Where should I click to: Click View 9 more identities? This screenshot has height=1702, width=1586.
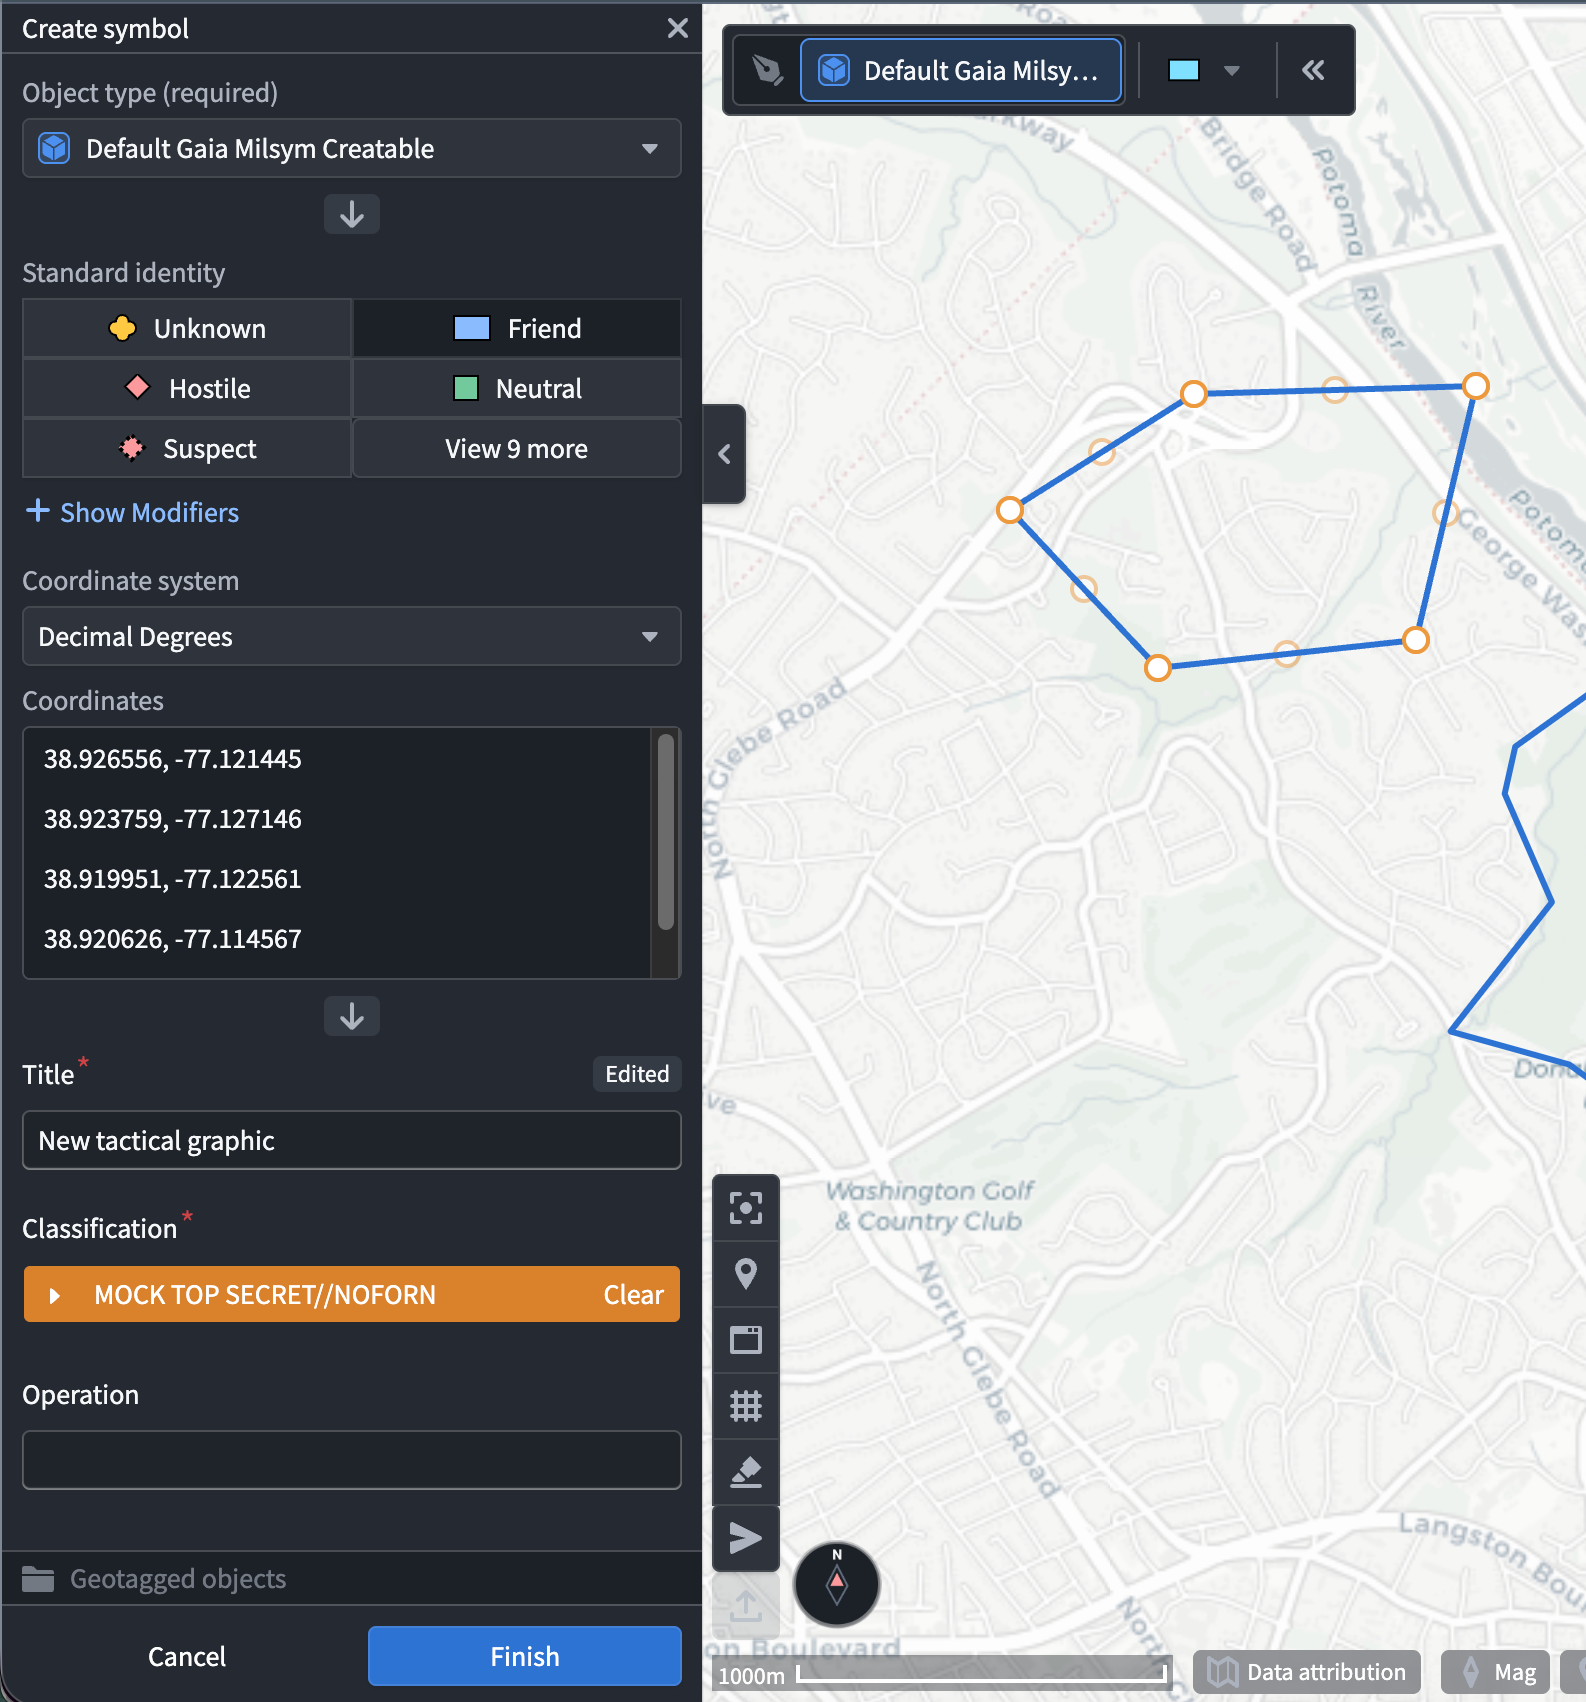[517, 448]
